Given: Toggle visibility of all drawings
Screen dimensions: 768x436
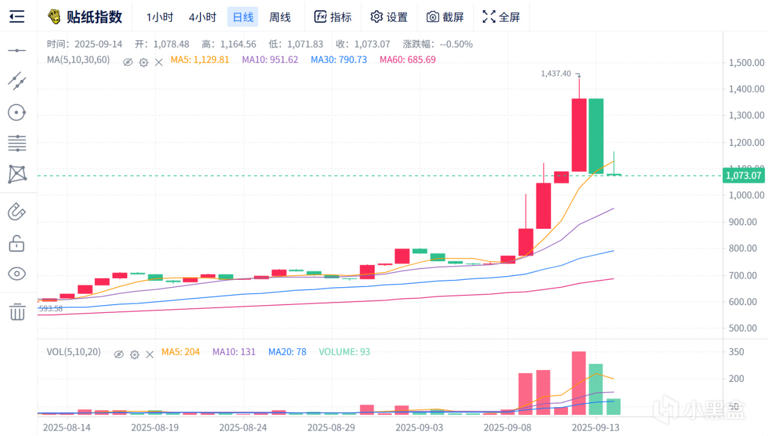Looking at the screenshot, I should [17, 274].
